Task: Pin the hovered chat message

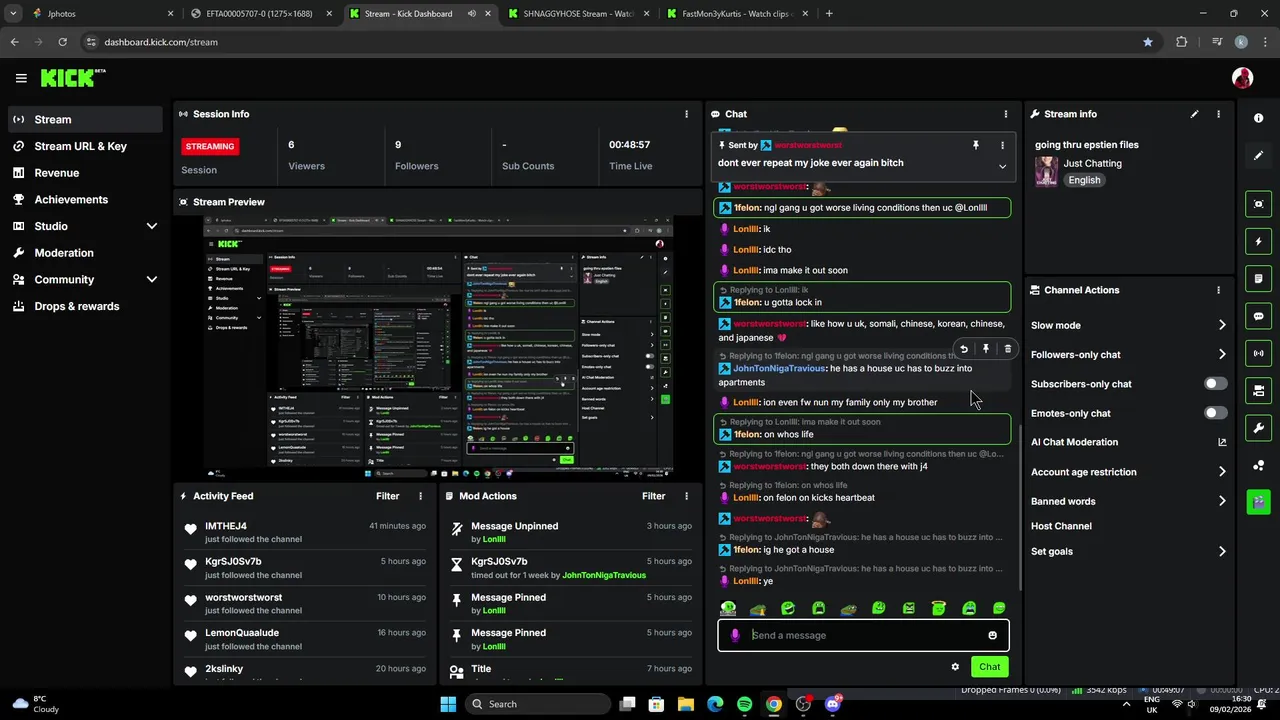Action: (x=985, y=349)
